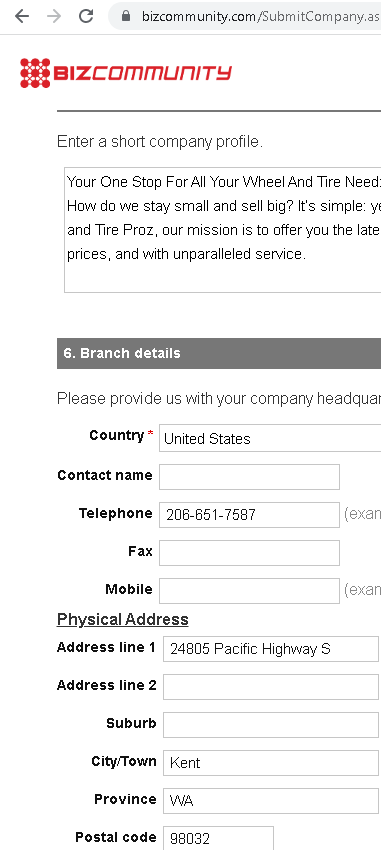
Task: Click the Fax input field
Action: pyautogui.click(x=249, y=553)
